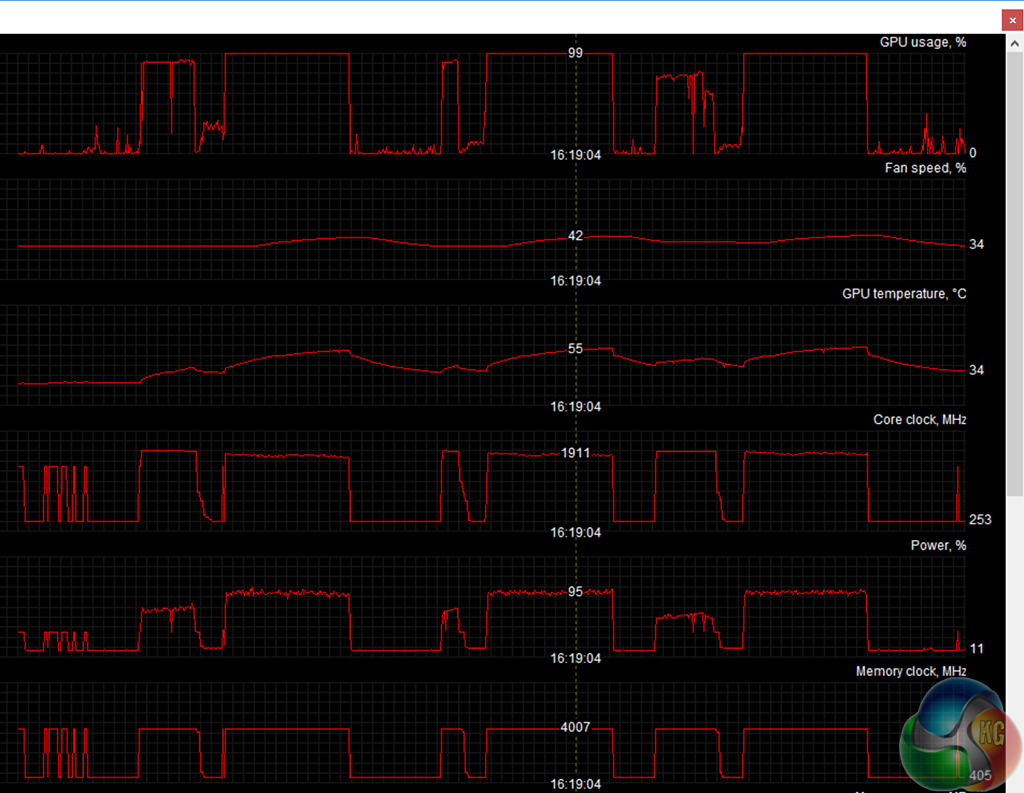Click the 55 value on temperature graph
Viewport: 1024px width, 793px height.
575,349
